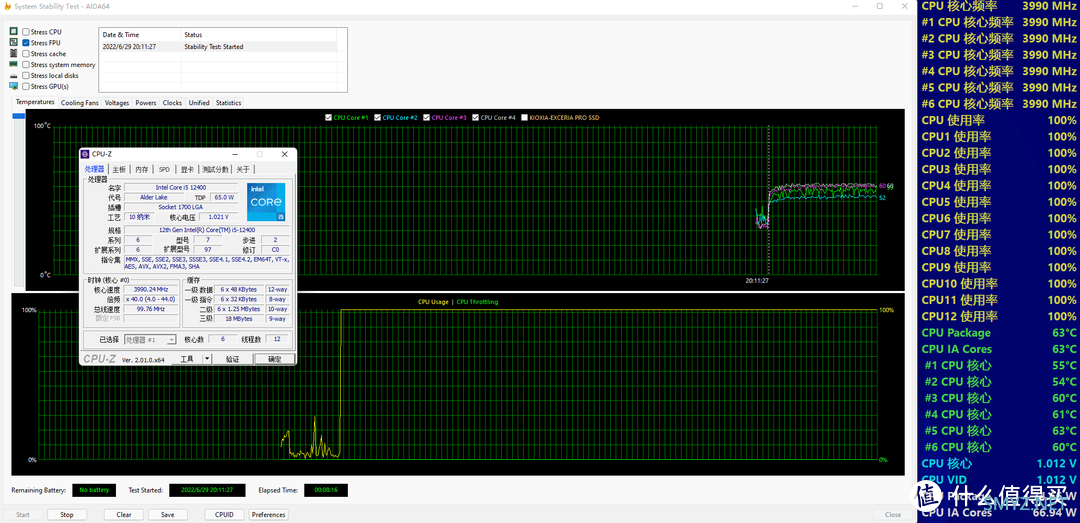Enable the KIOXIA-EXCERIA PRO SSD graph checkbox
This screenshot has height=523, width=1080.
tap(525, 118)
